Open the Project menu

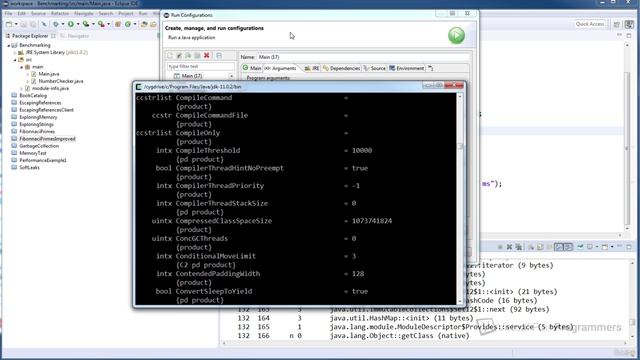coord(125,13)
